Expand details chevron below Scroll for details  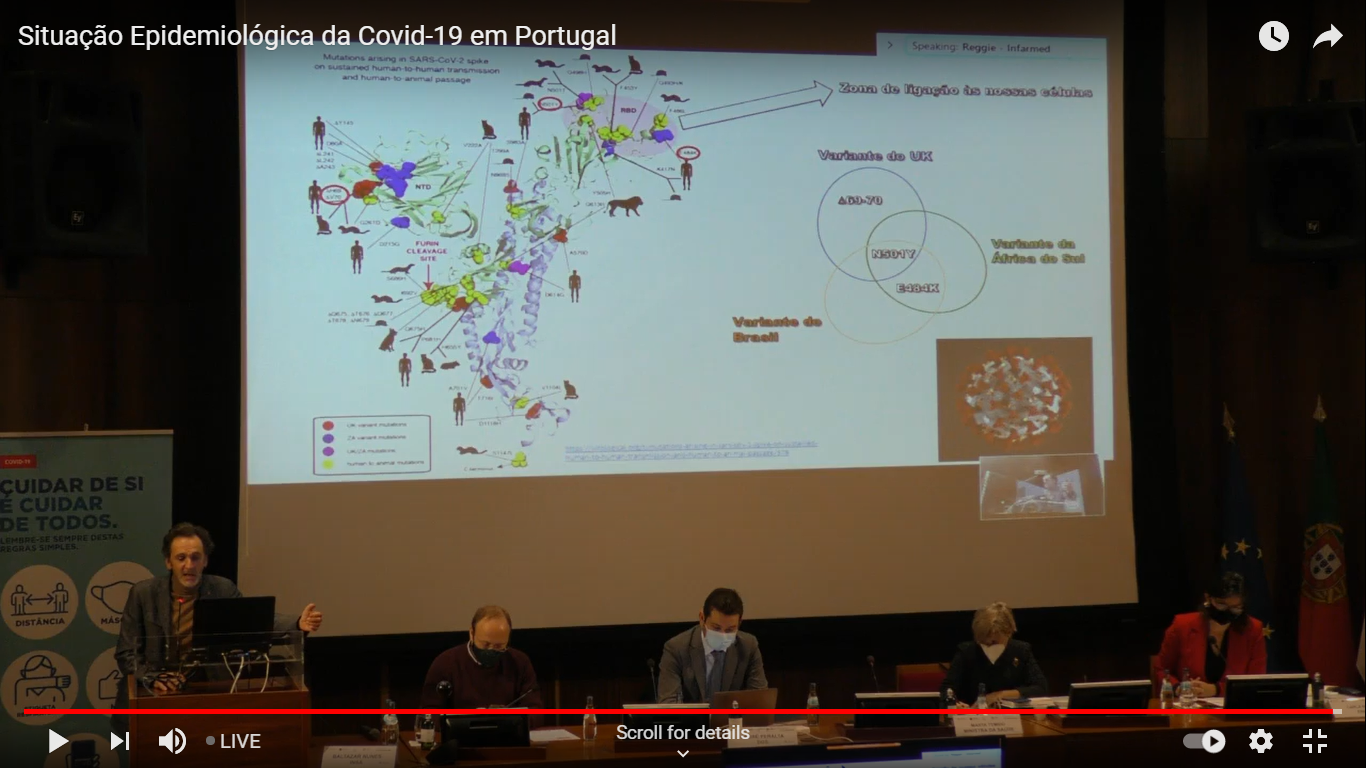click(683, 754)
